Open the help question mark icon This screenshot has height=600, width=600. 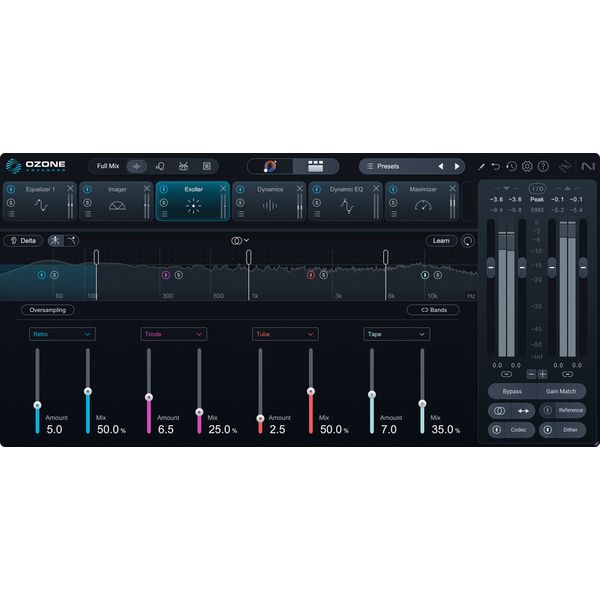pos(543,166)
